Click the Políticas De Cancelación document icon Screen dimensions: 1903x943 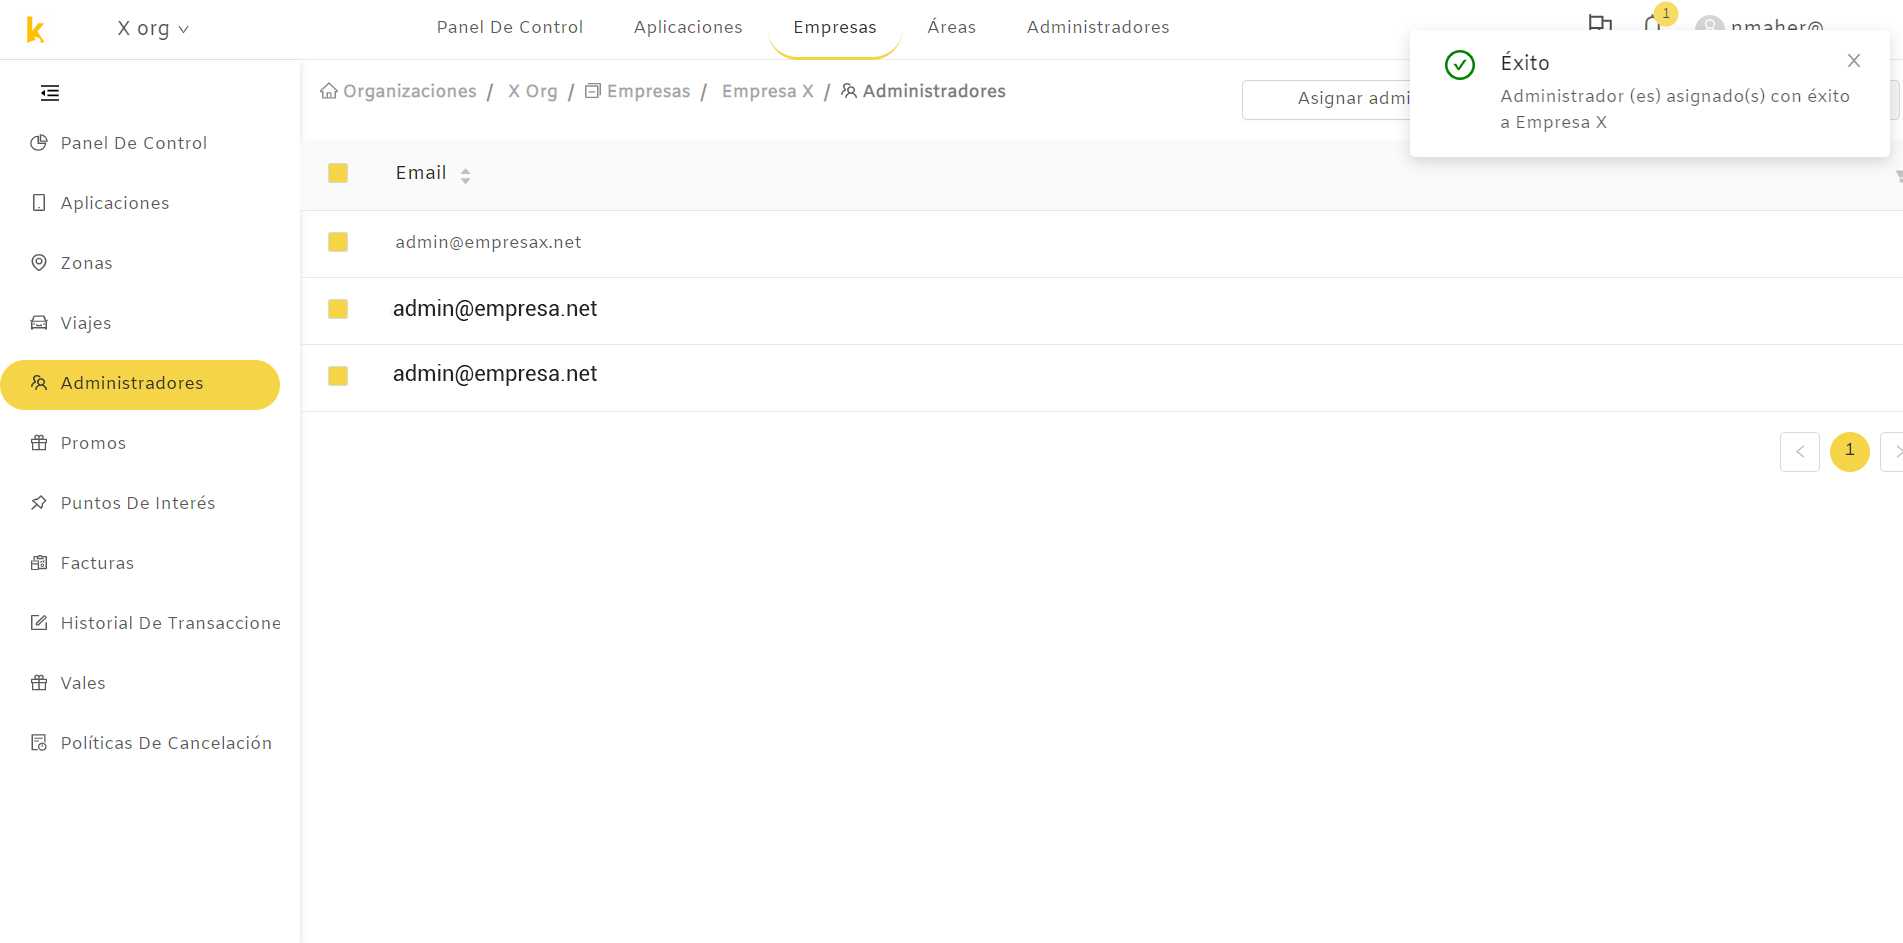tap(39, 743)
